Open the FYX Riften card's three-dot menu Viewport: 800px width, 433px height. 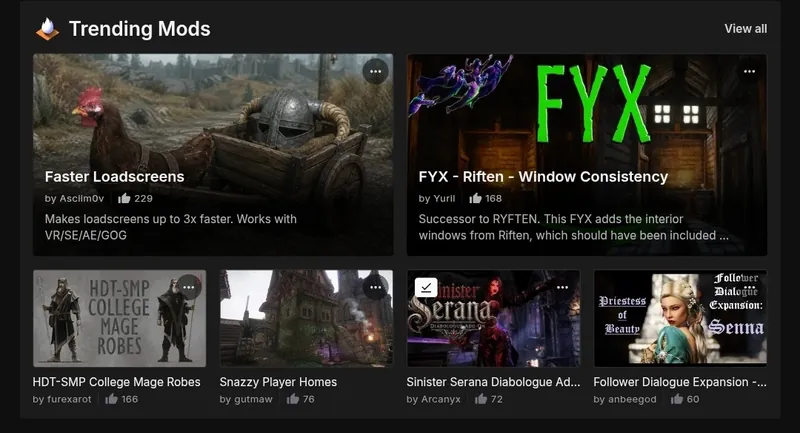coord(749,72)
